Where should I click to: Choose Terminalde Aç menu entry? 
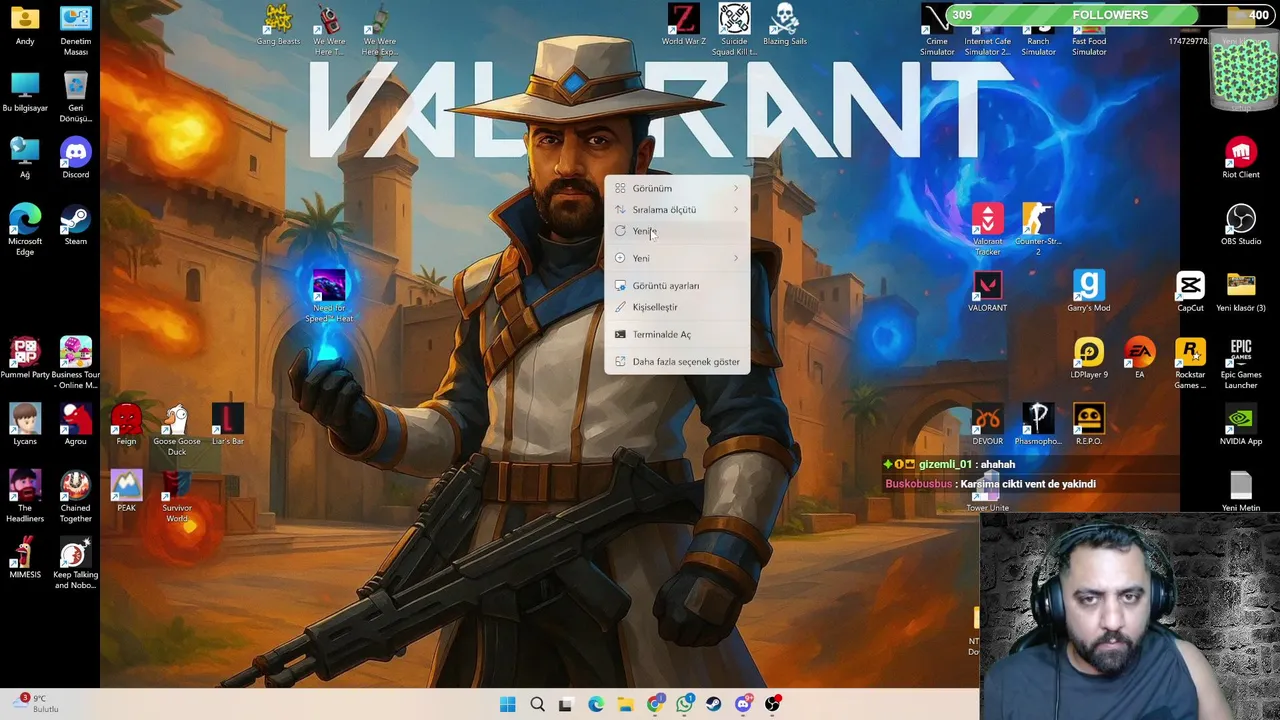(x=677, y=334)
